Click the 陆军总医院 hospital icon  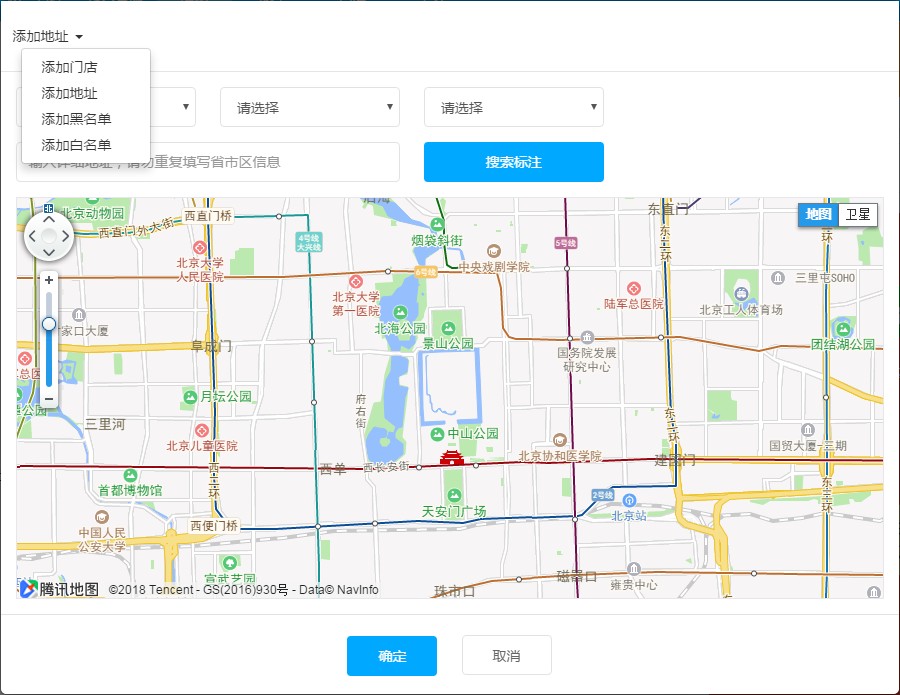(x=634, y=289)
